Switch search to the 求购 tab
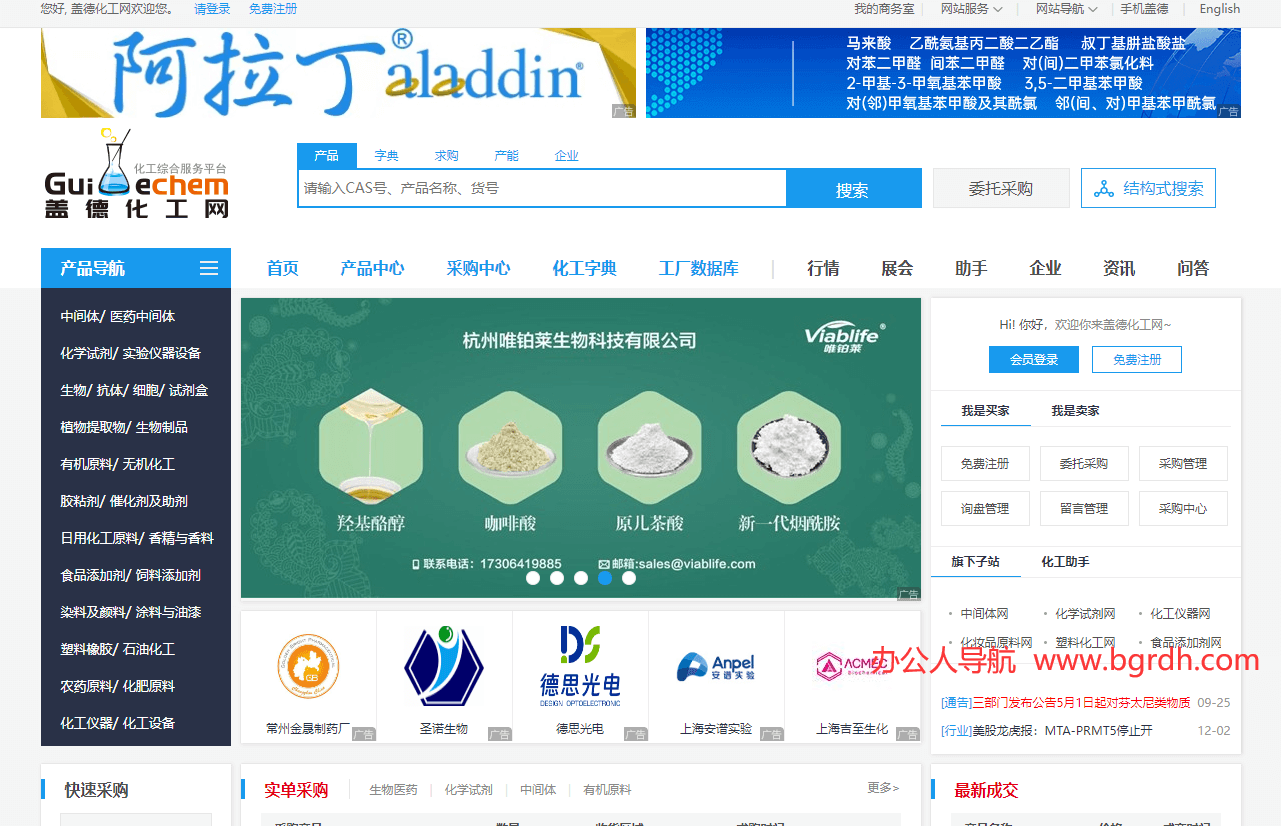The height and width of the screenshot is (826, 1281). pyautogui.click(x=446, y=156)
